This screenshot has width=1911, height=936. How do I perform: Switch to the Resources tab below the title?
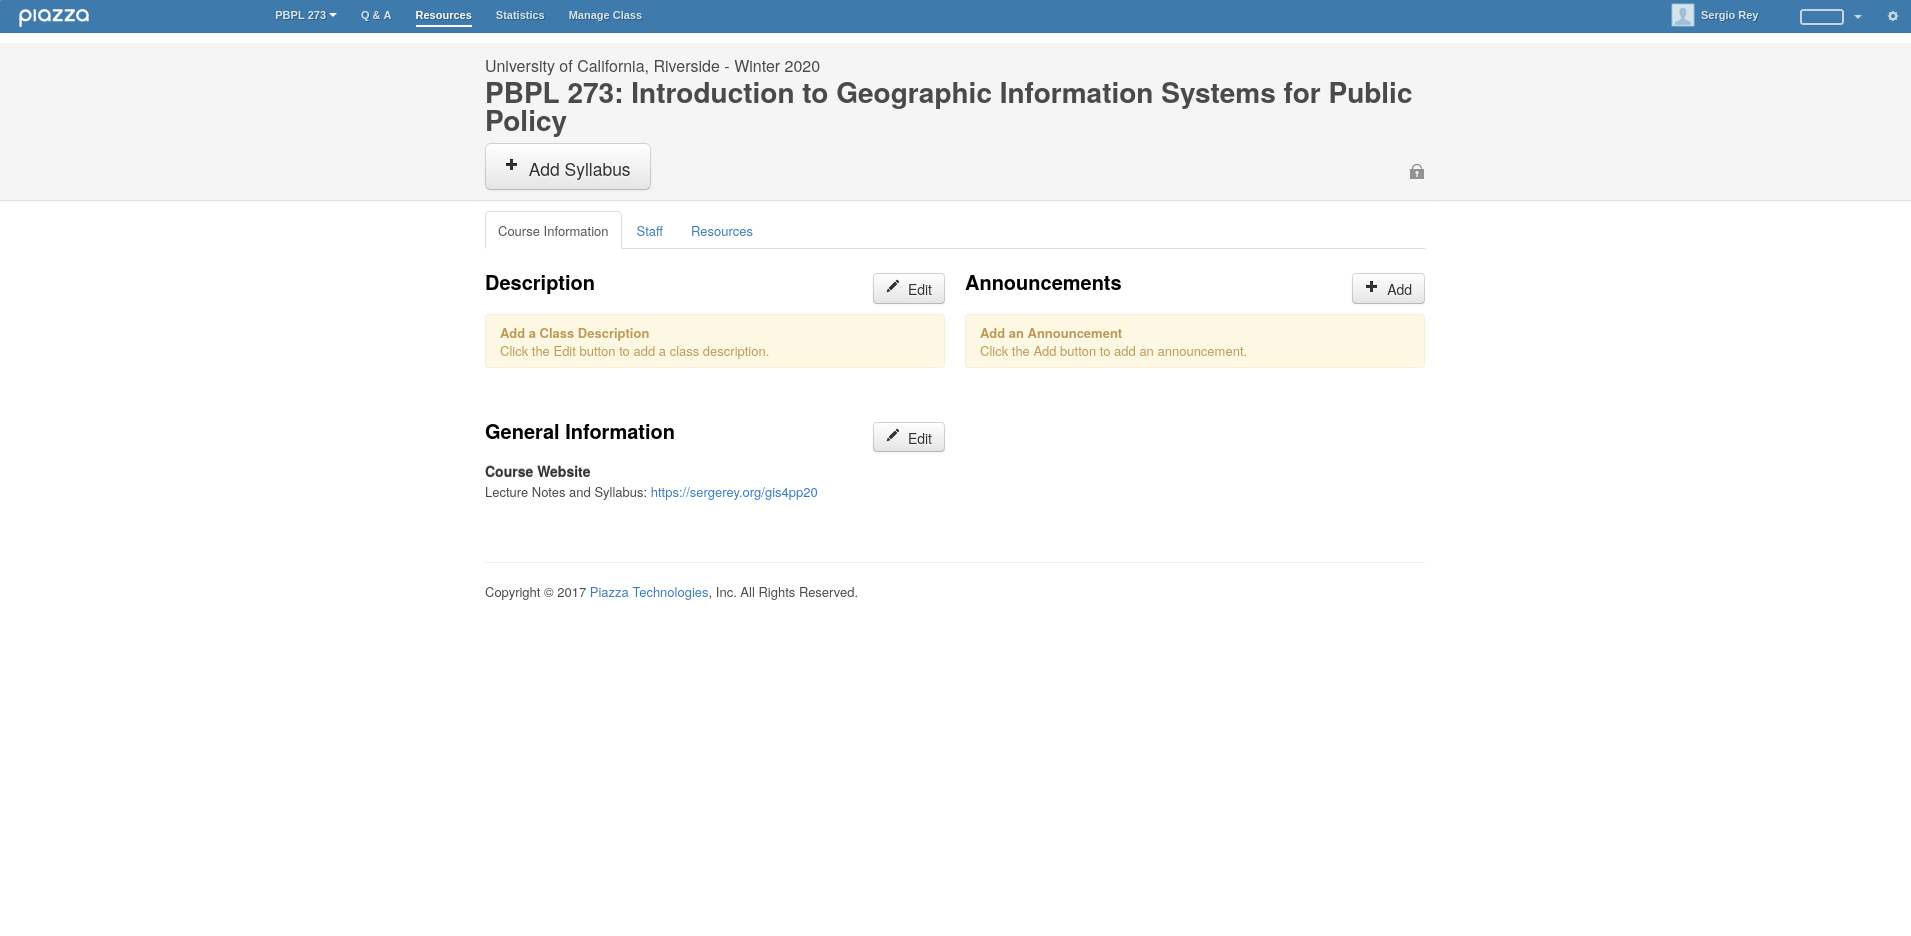point(721,231)
